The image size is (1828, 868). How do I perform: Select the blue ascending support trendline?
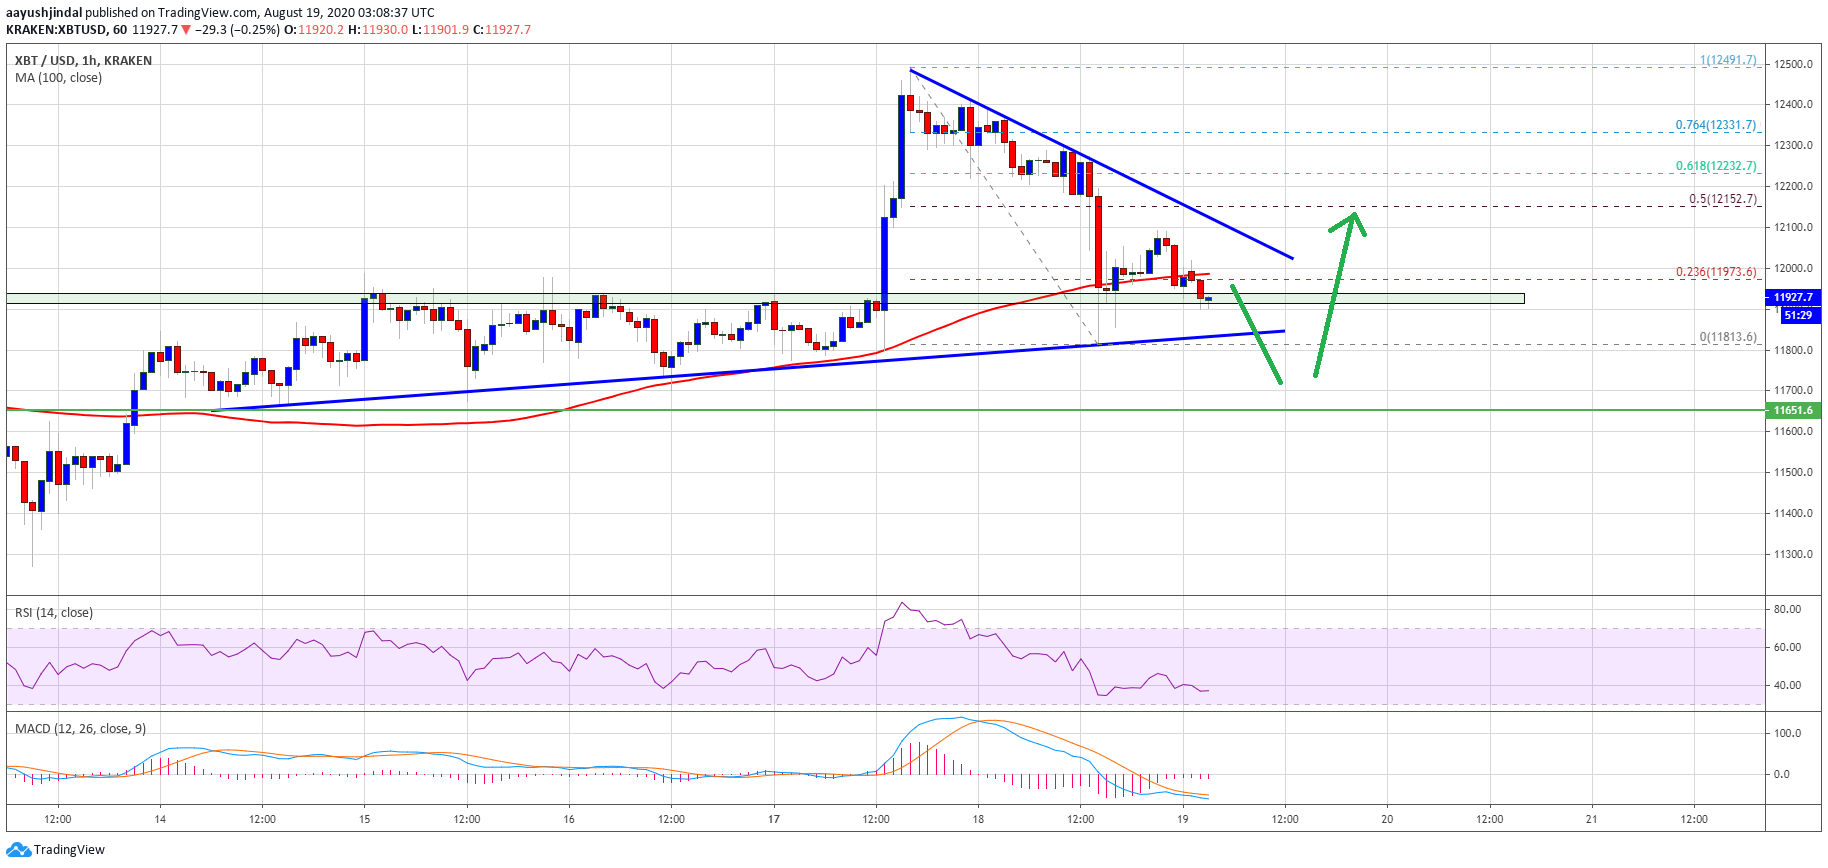[700, 374]
